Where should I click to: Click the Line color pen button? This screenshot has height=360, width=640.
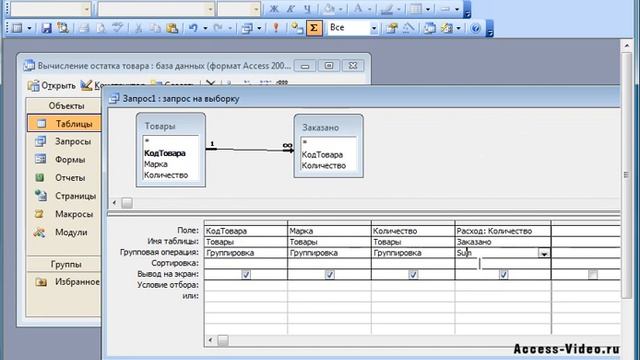[x=387, y=9]
